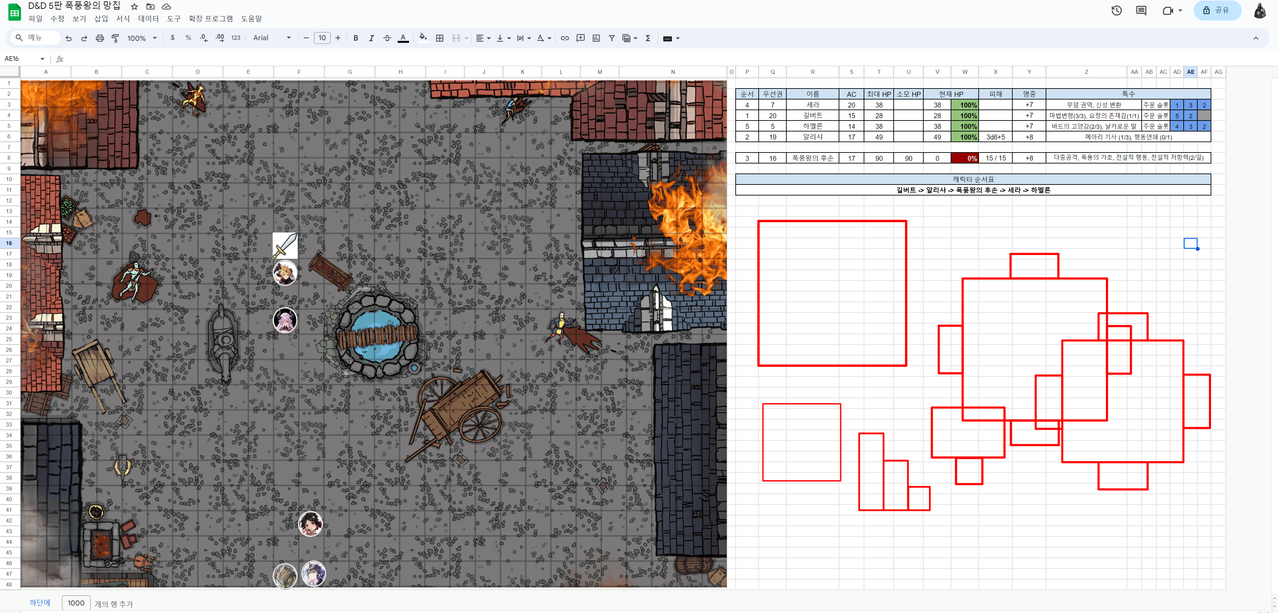Click the redo arrow in the toolbar
This screenshot has width=1280, height=613.
coord(83,38)
